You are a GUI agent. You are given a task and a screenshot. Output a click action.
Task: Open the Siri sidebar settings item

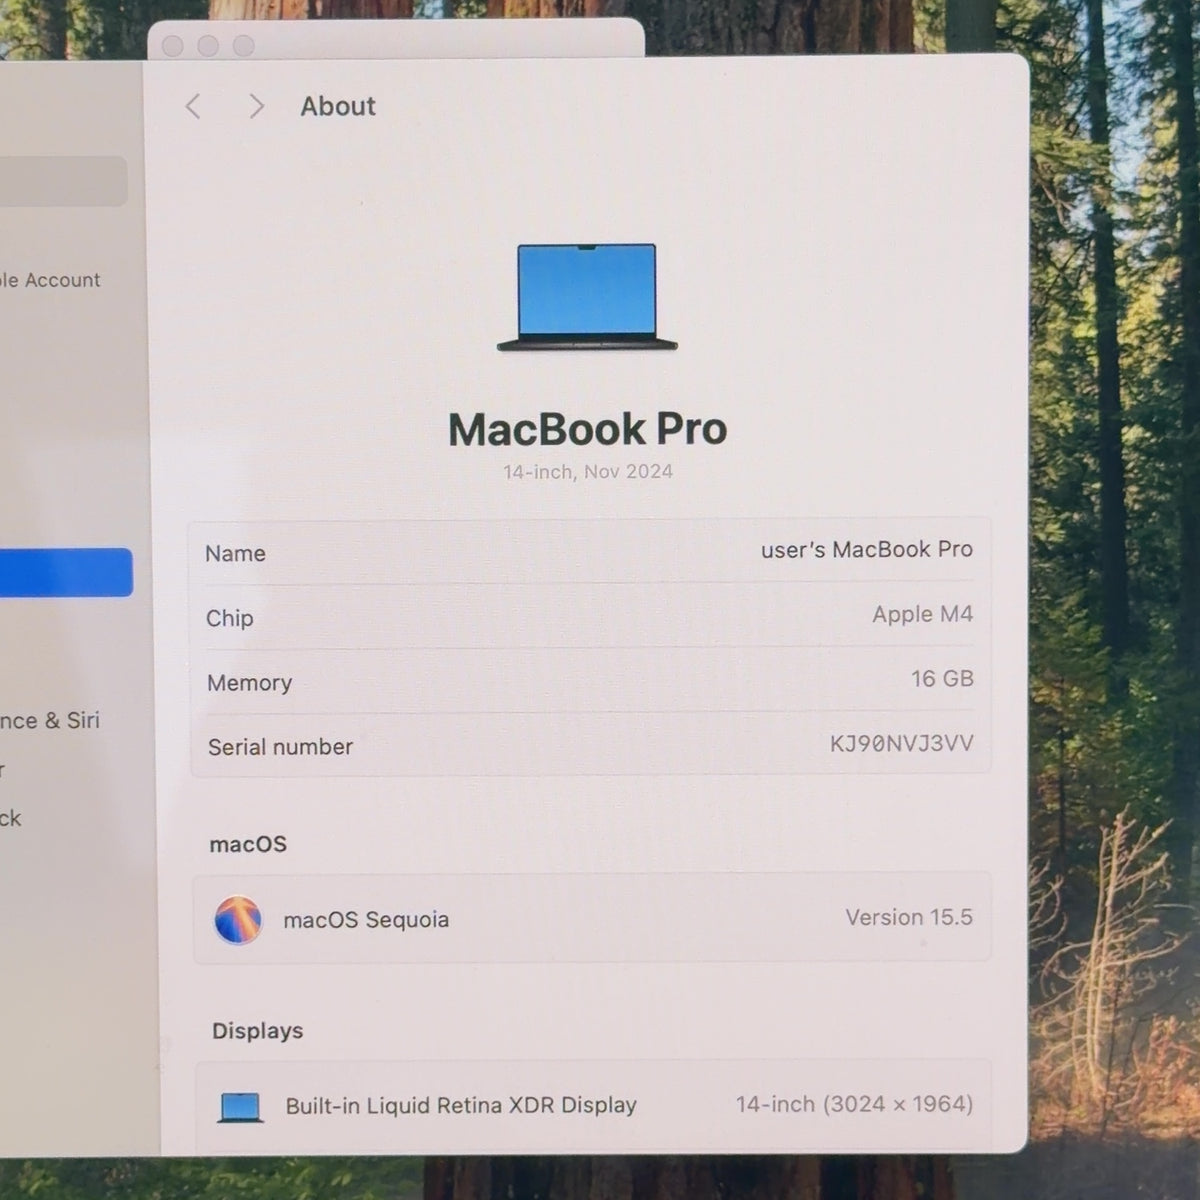pyautogui.click(x=50, y=720)
